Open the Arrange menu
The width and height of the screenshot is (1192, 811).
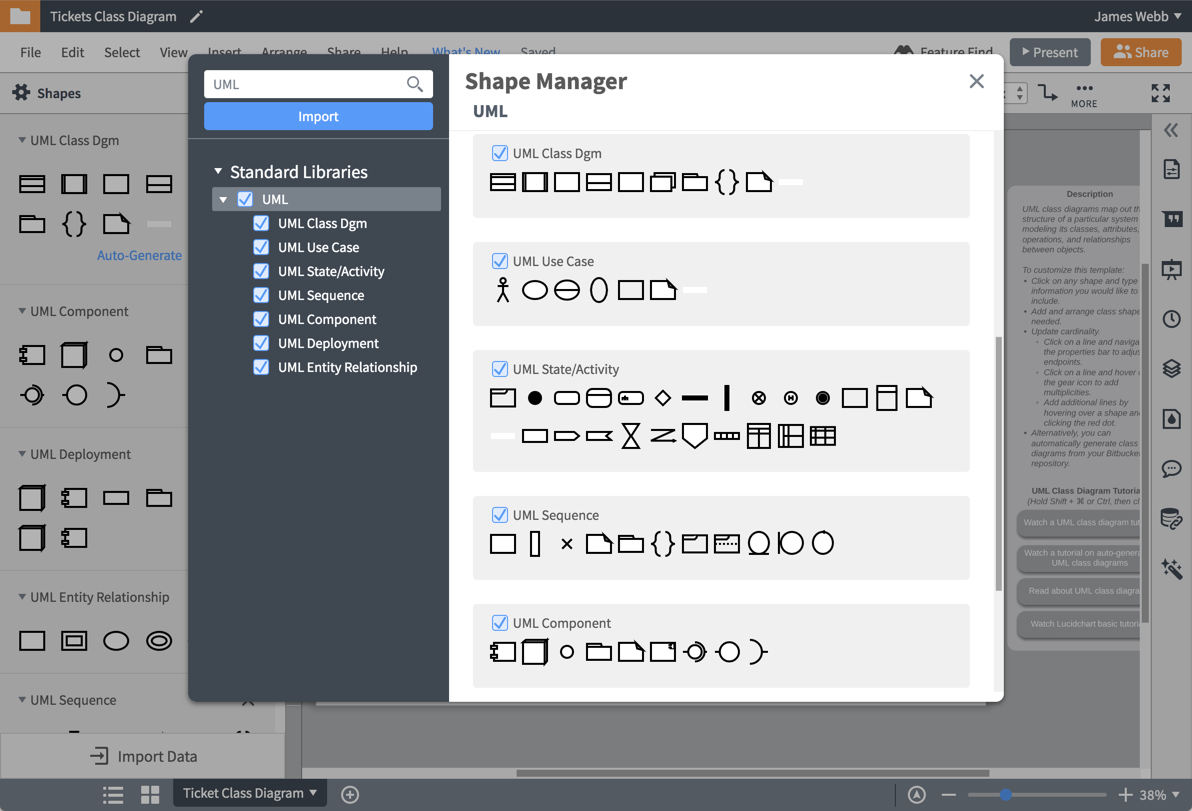pyautogui.click(x=284, y=52)
